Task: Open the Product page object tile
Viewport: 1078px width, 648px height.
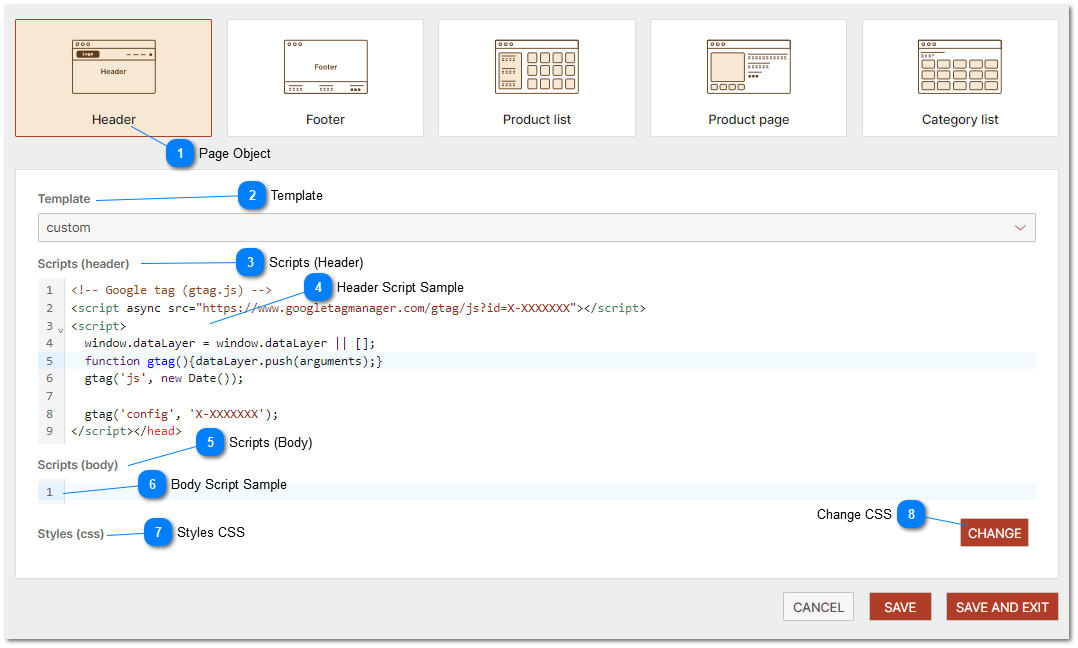Action: pyautogui.click(x=748, y=78)
